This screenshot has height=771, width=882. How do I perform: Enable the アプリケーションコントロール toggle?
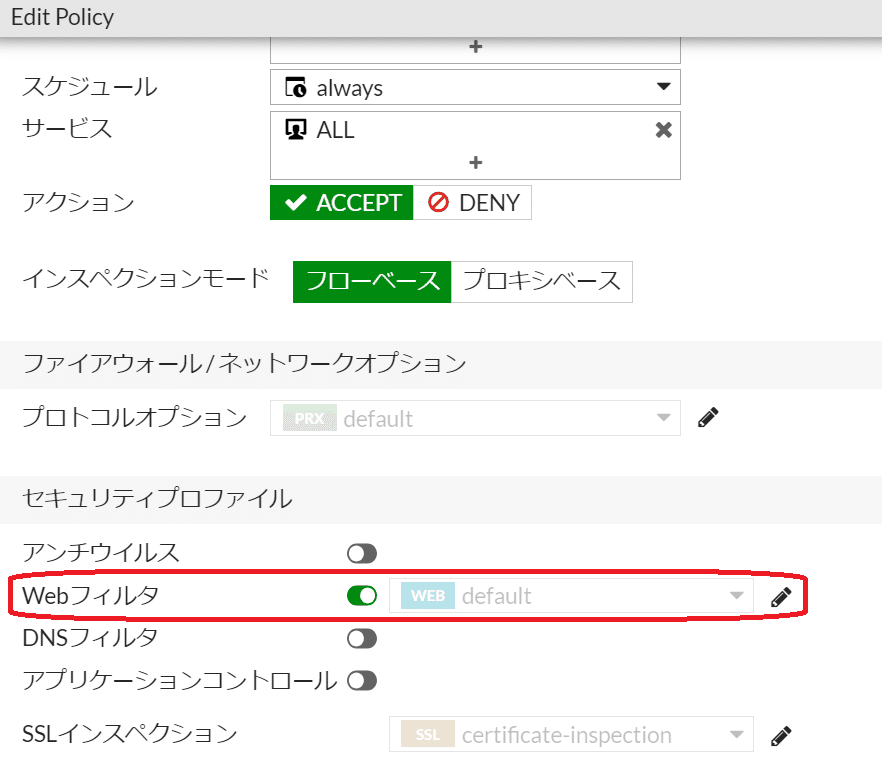(362, 681)
